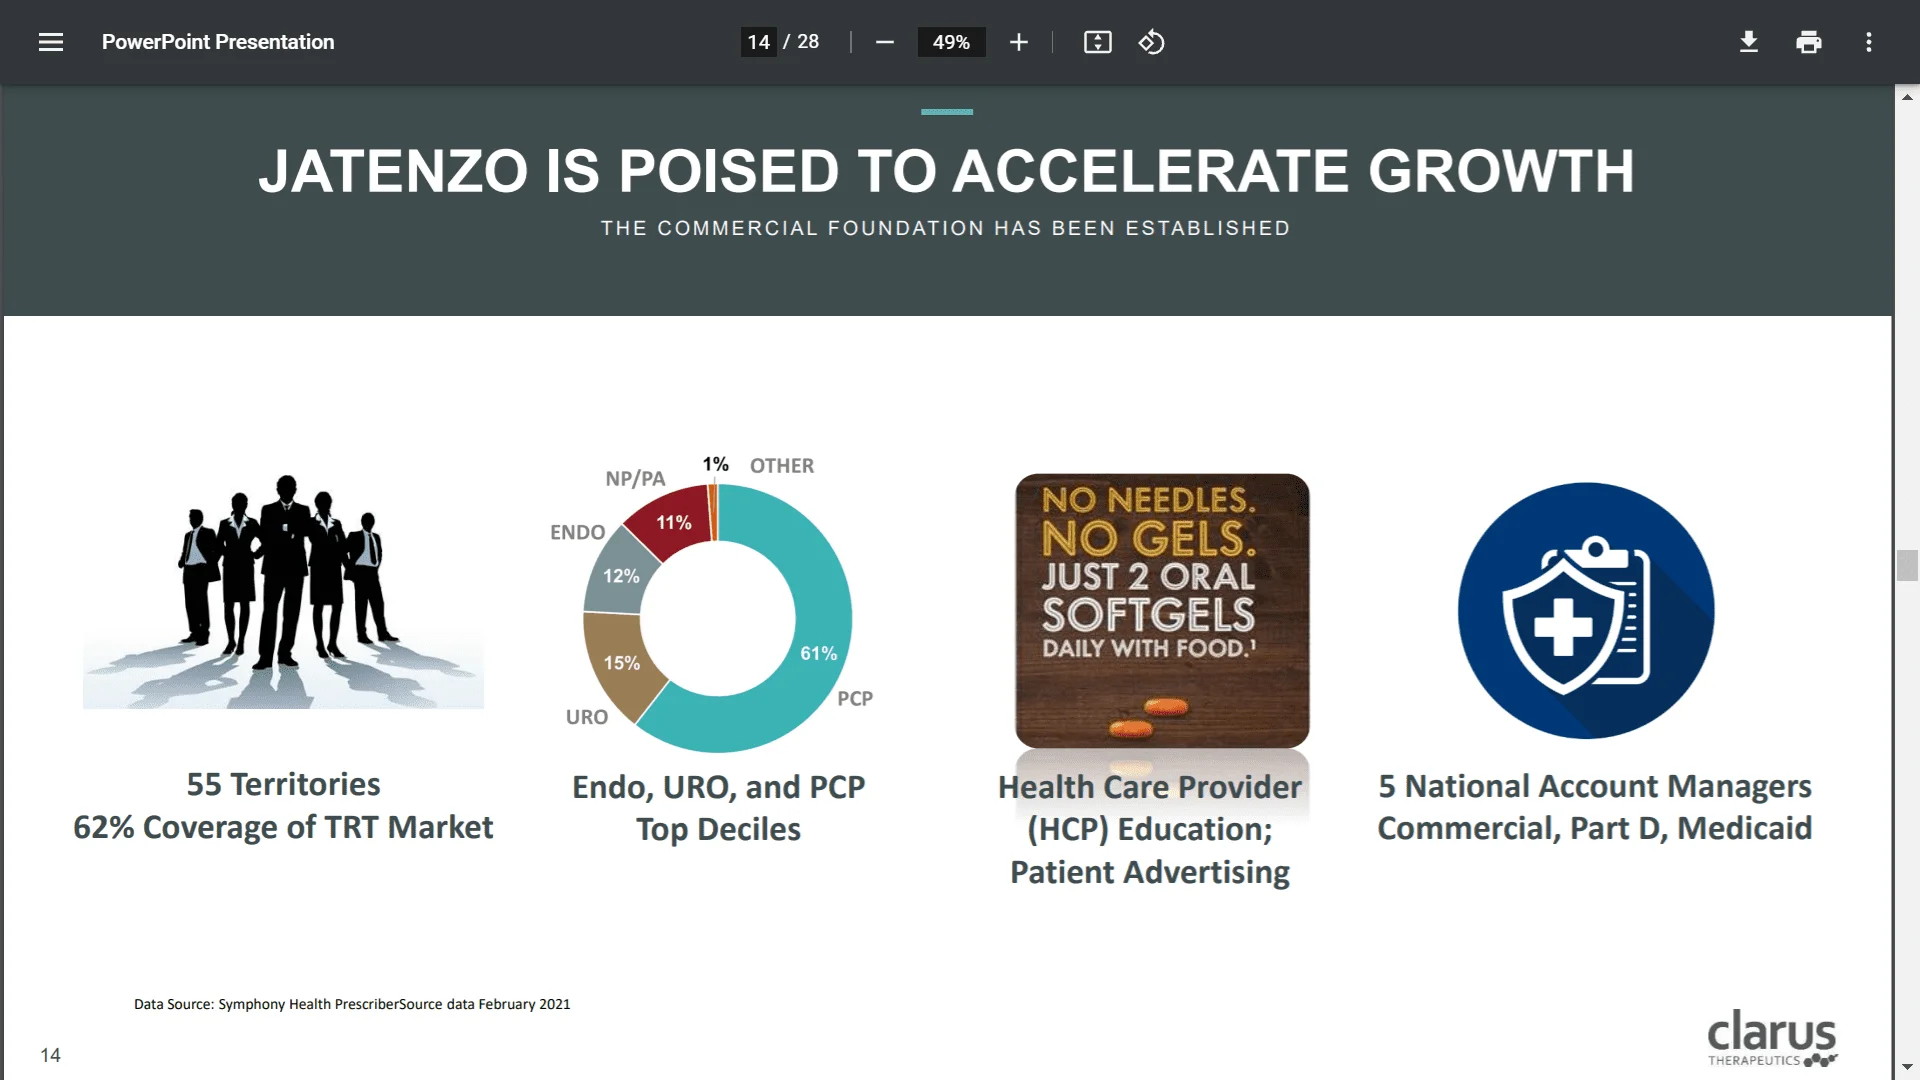Screen dimensions: 1920x1080
Task: Click the Top Deciles caption
Action: click(x=718, y=829)
